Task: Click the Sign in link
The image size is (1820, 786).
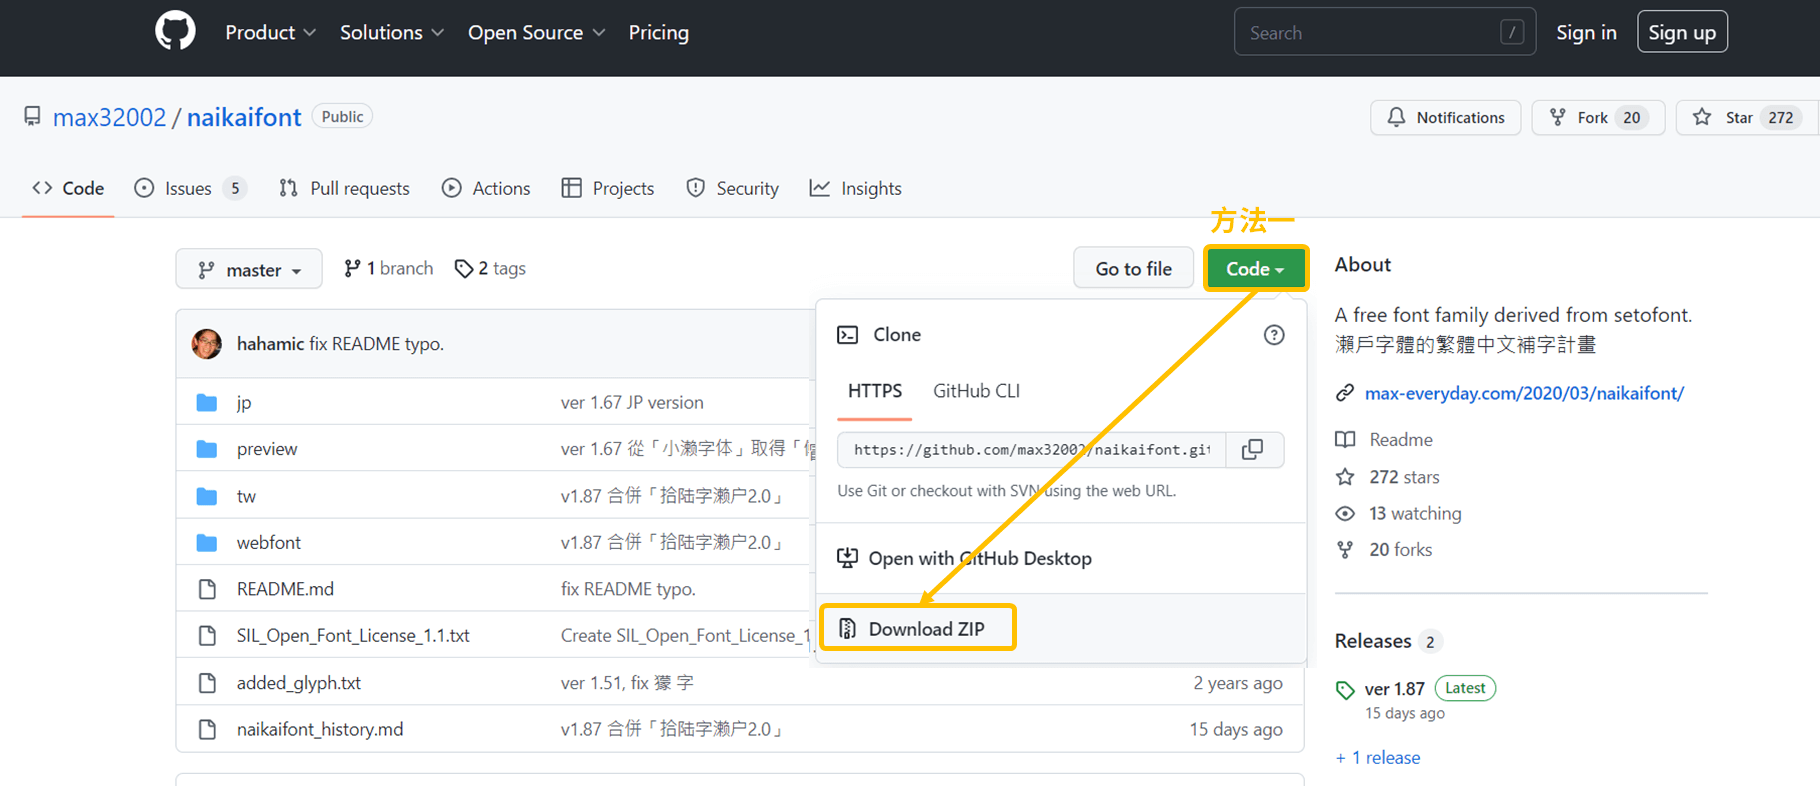Action: [1586, 33]
